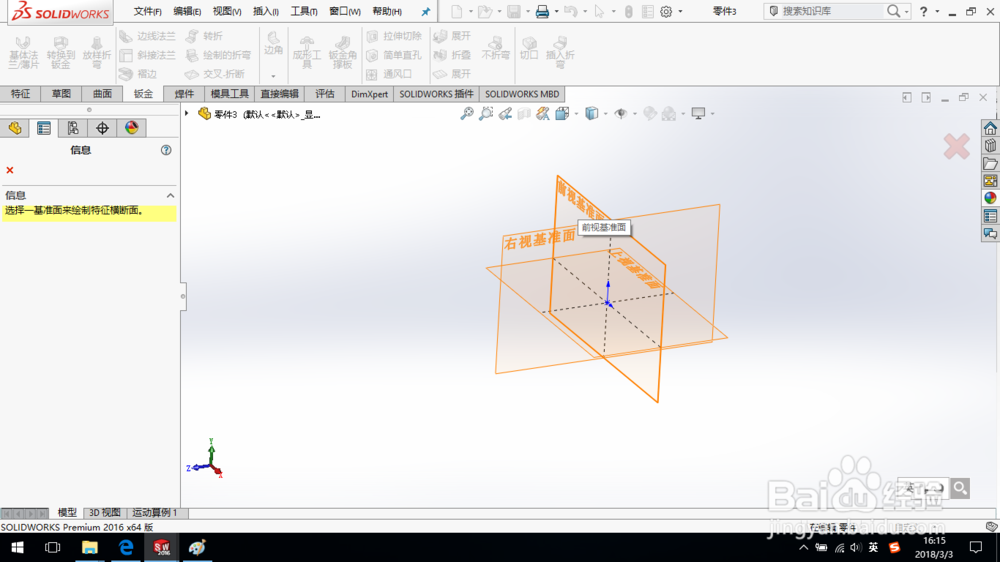1000x562 pixels.
Task: Open the 边角 dropdown arrow
Action: (274, 76)
